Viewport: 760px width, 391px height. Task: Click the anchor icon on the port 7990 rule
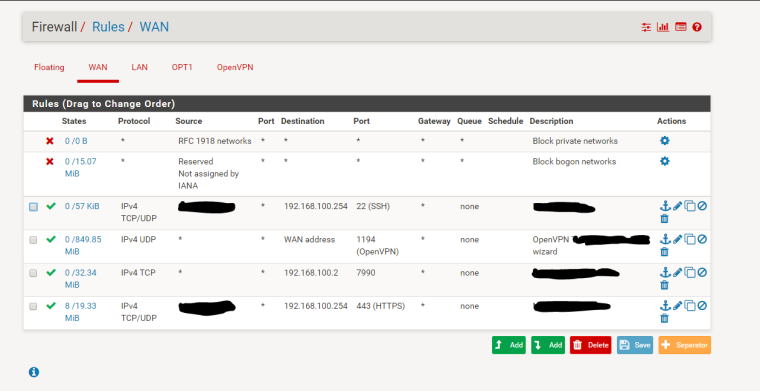[665, 273]
